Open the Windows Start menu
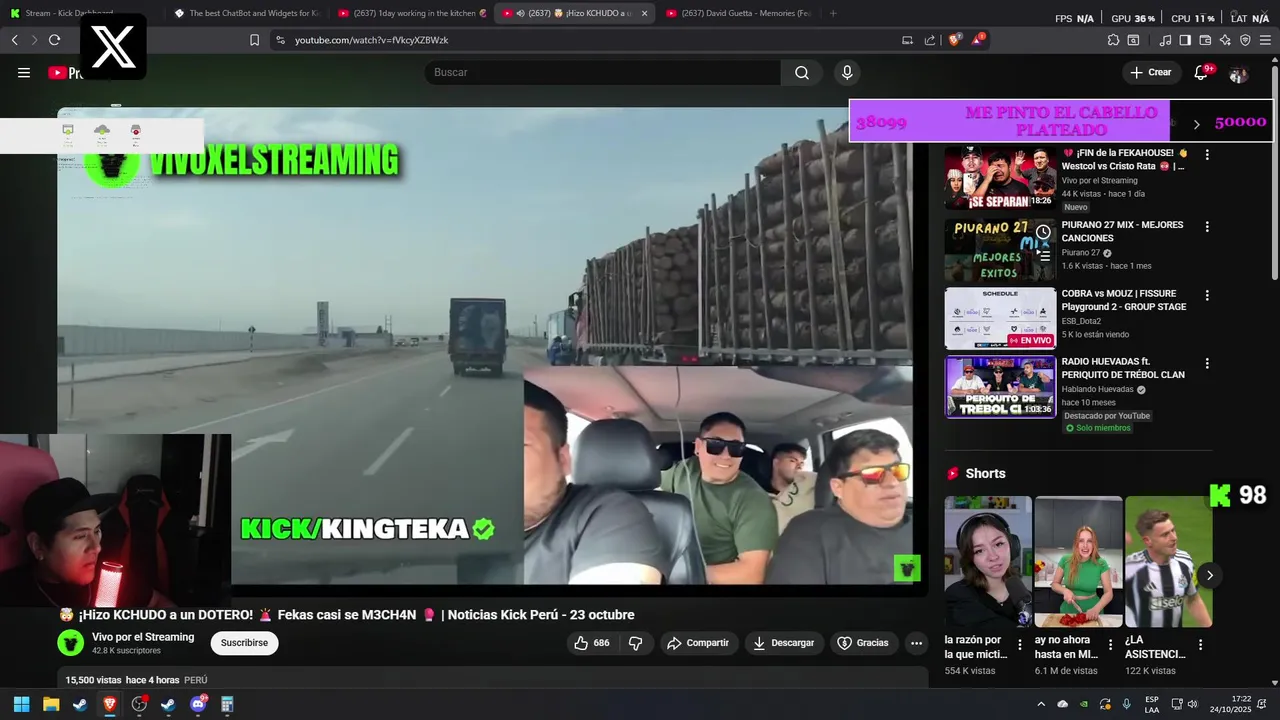 tap(21, 704)
